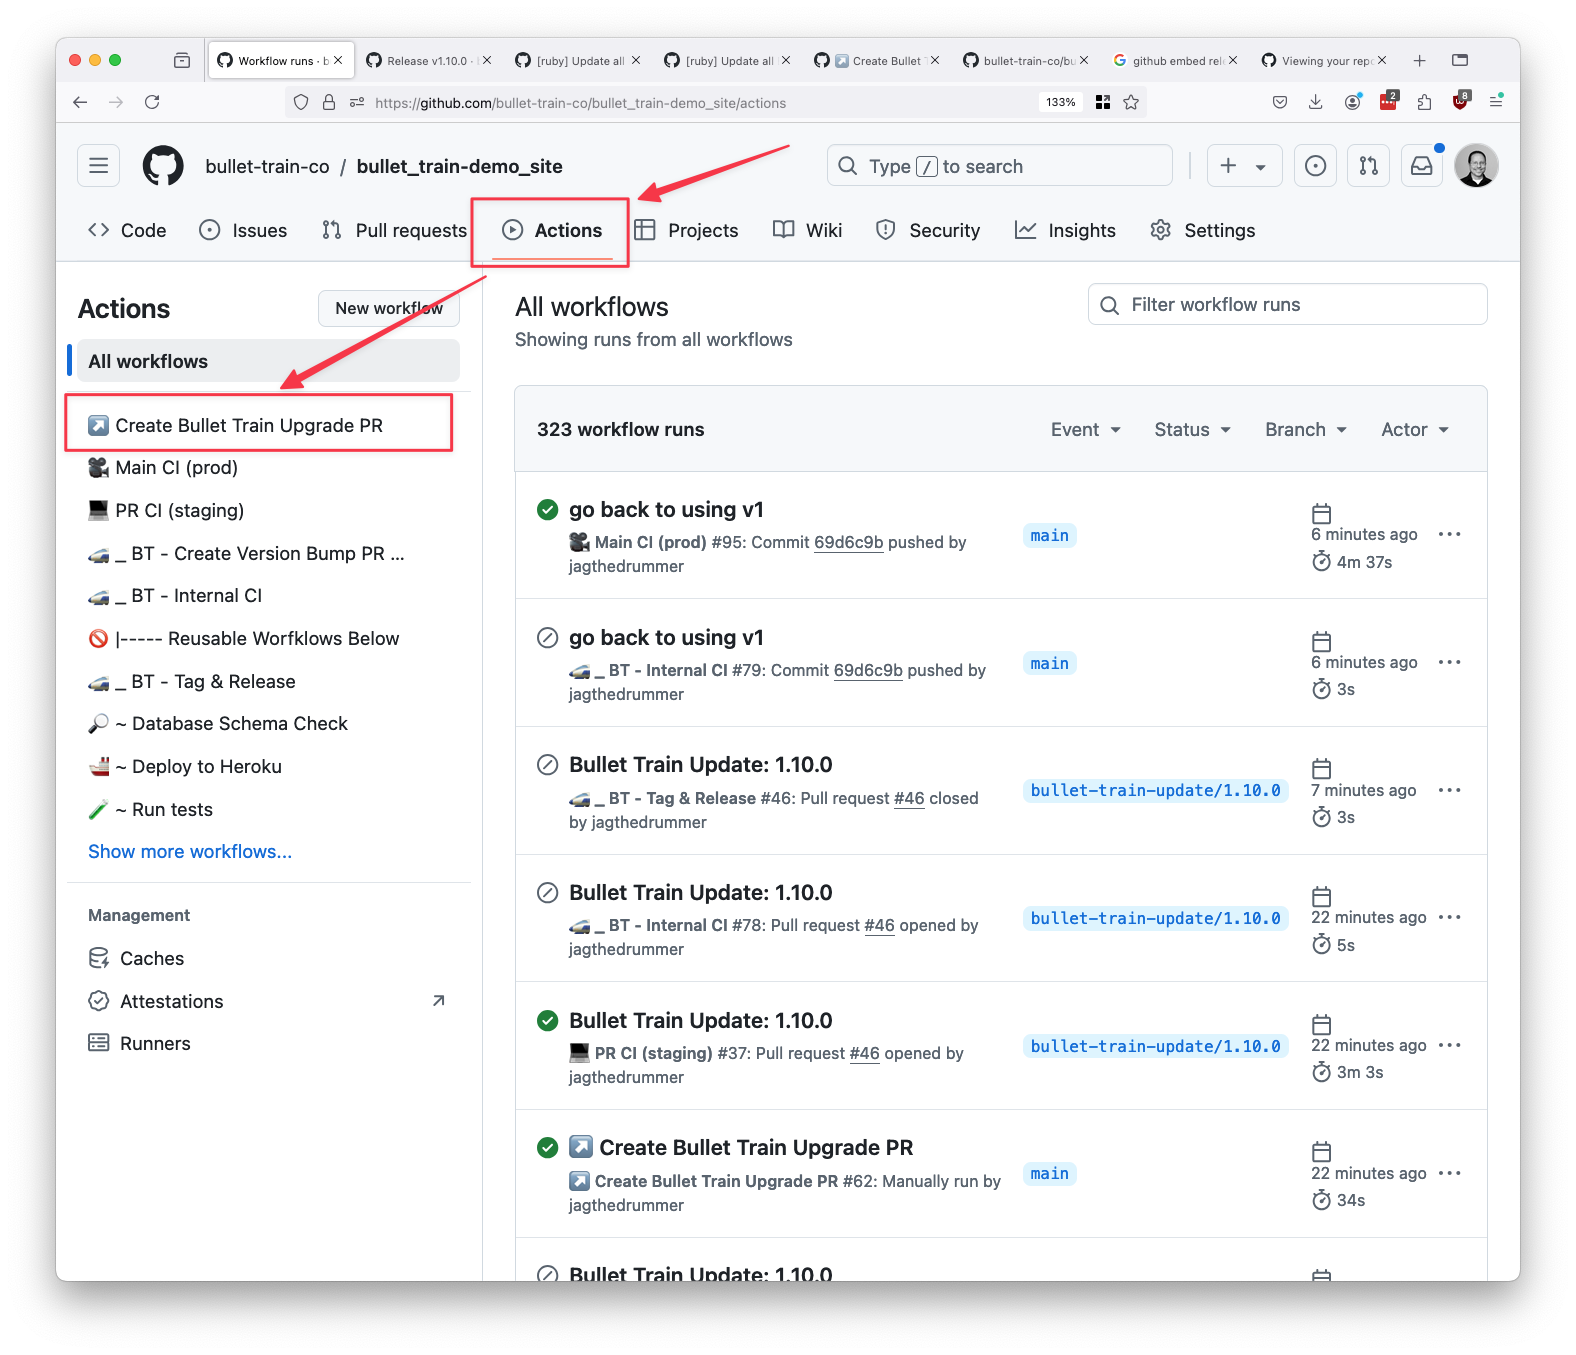Screen dimensions: 1576x1355
Task: Switch to the github embed Google search tab
Action: point(1175,61)
